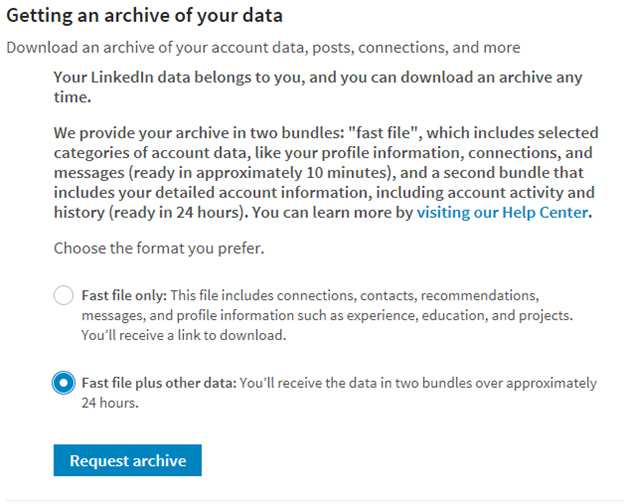
Task: Click the bold "Fast file only:" label text
Action: pyautogui.click(x=124, y=296)
